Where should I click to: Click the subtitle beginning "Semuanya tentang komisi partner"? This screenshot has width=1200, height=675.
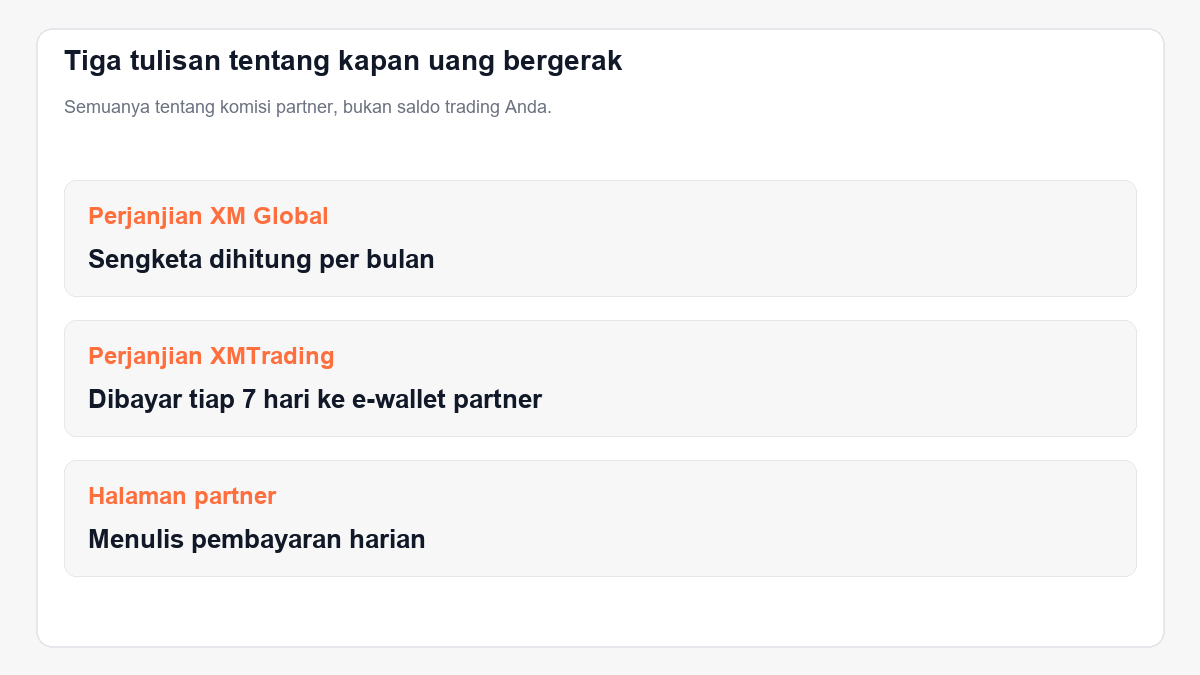[x=308, y=107]
